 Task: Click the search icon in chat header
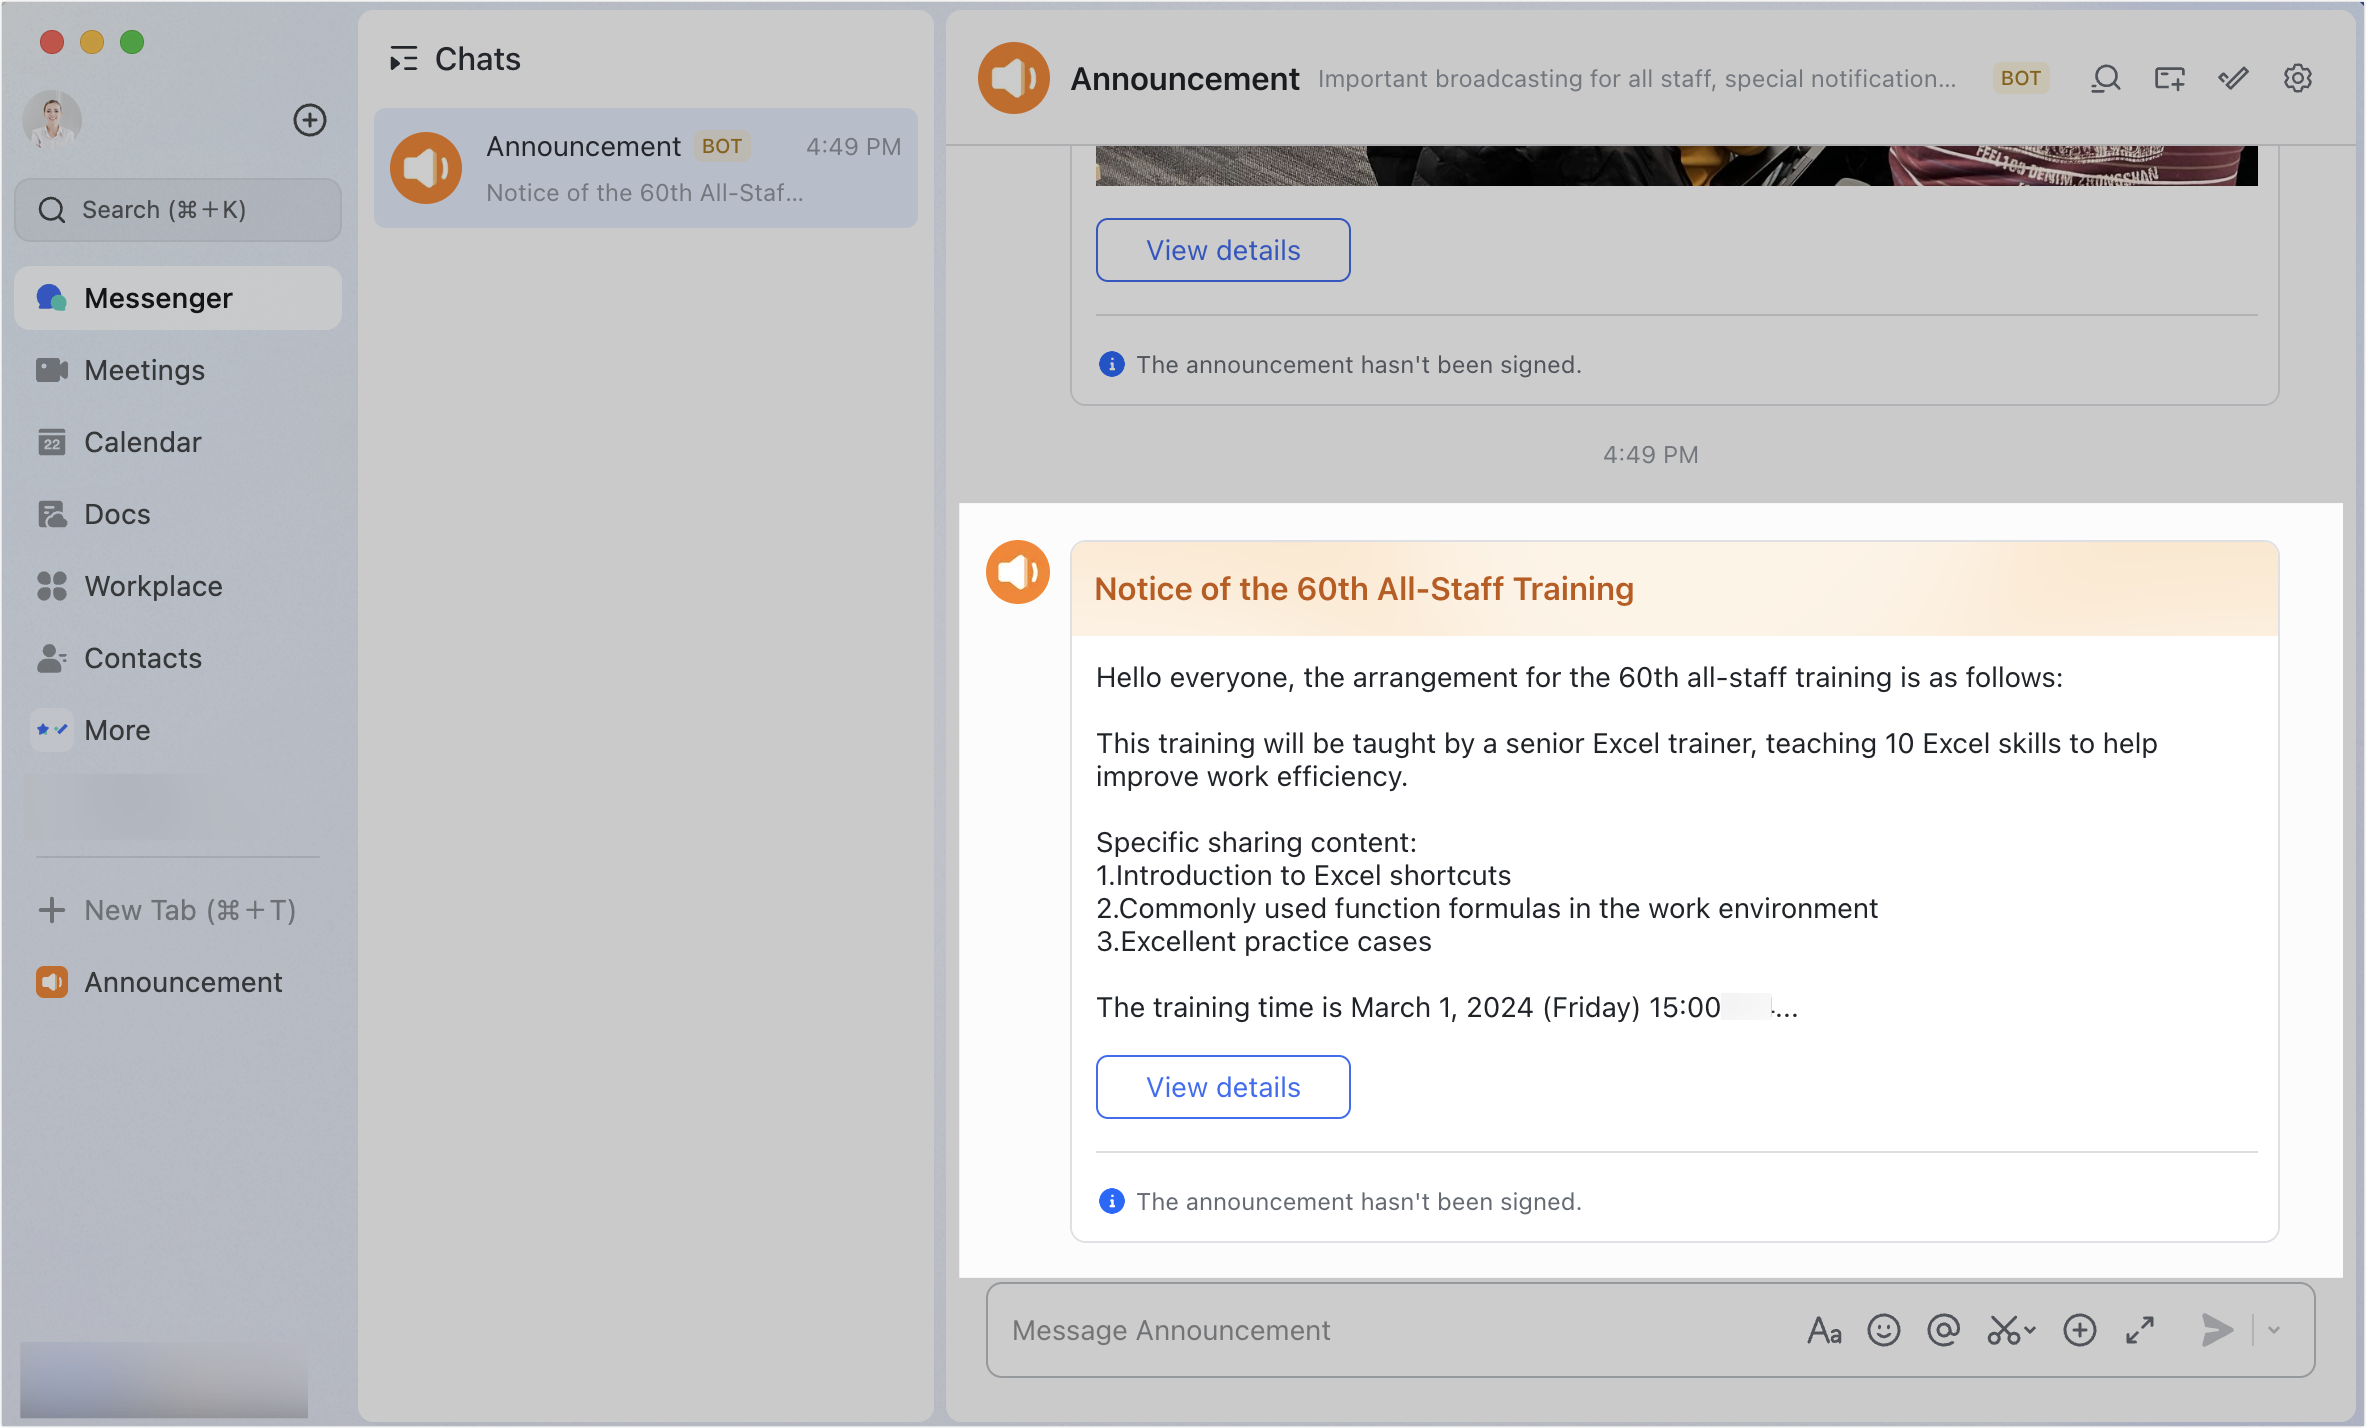click(x=2106, y=78)
